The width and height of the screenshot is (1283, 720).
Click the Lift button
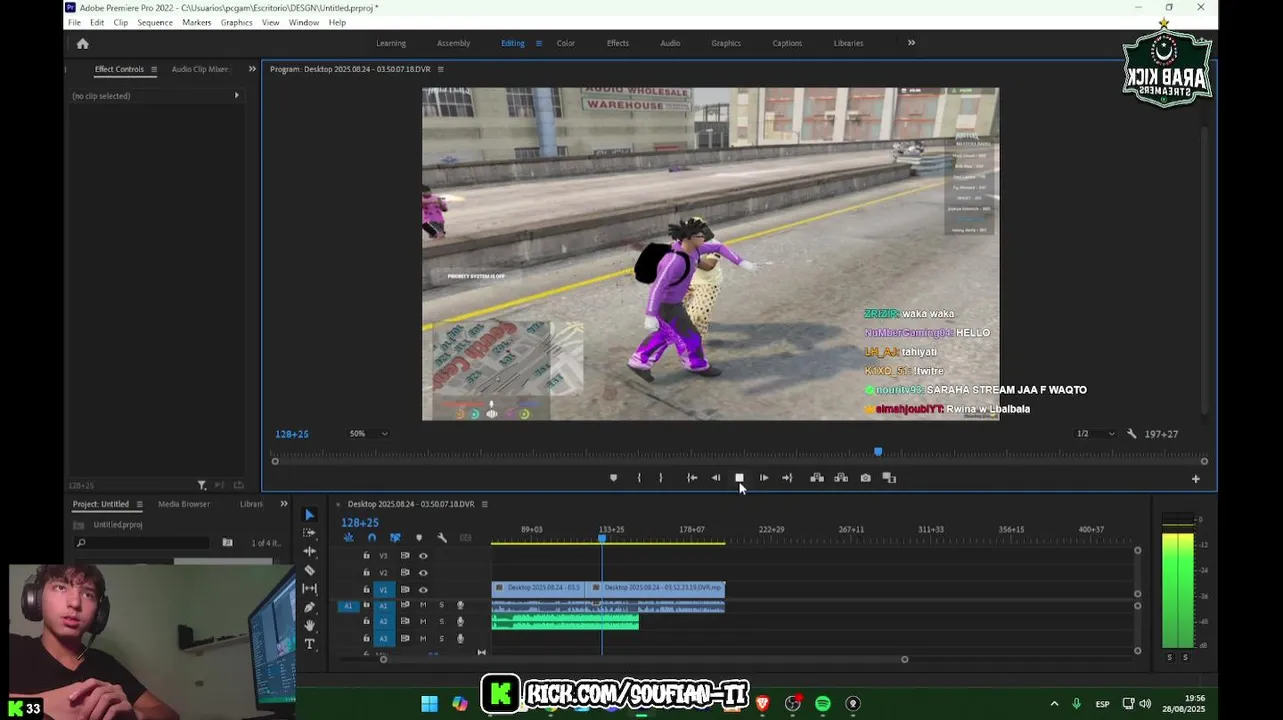tap(817, 478)
